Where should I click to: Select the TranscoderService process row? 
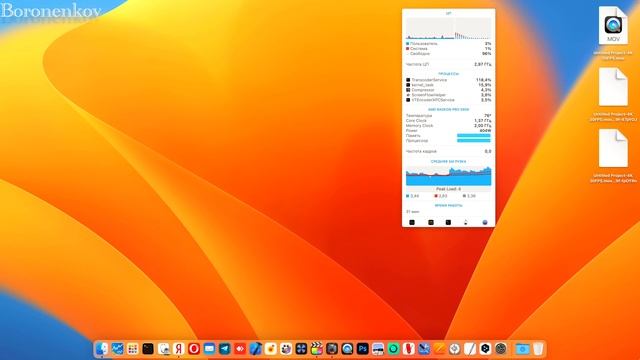tap(449, 80)
